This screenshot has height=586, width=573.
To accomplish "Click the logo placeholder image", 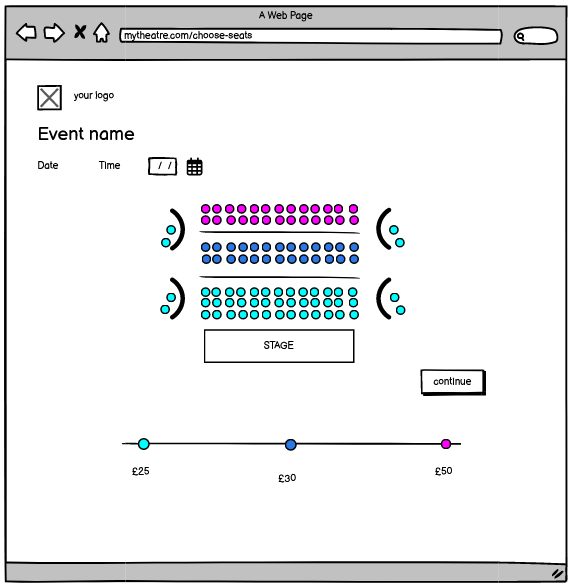I will point(49,98).
